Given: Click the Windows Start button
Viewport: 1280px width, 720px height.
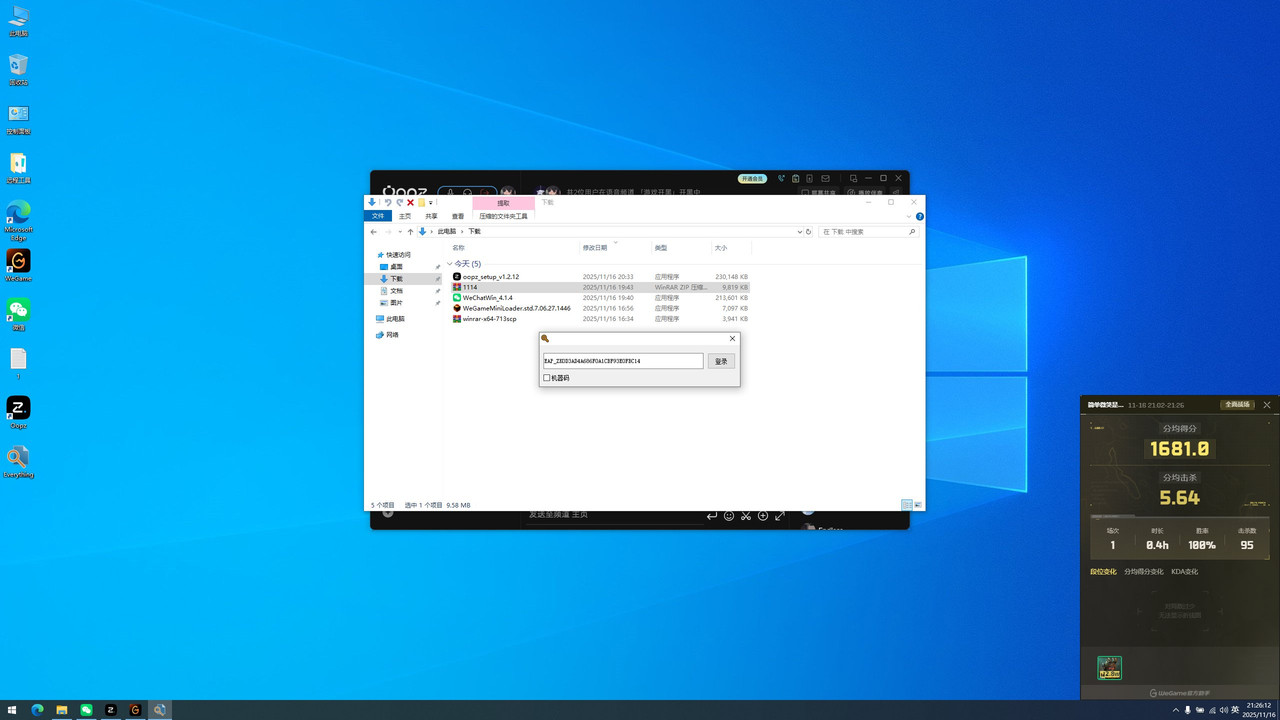Looking at the screenshot, I should (12, 710).
